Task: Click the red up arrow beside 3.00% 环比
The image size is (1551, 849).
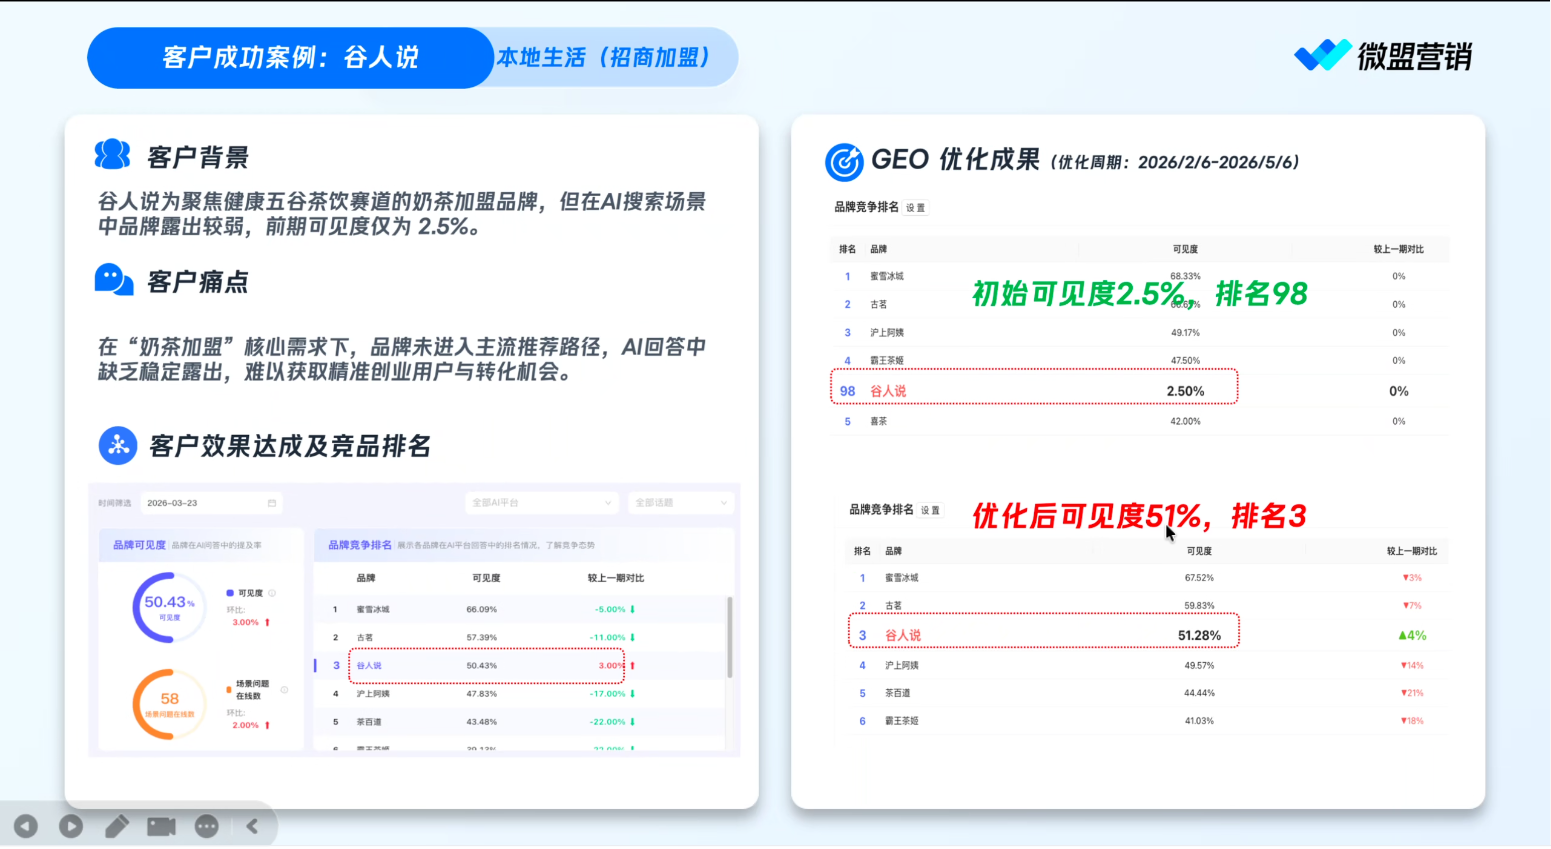Action: (x=267, y=622)
